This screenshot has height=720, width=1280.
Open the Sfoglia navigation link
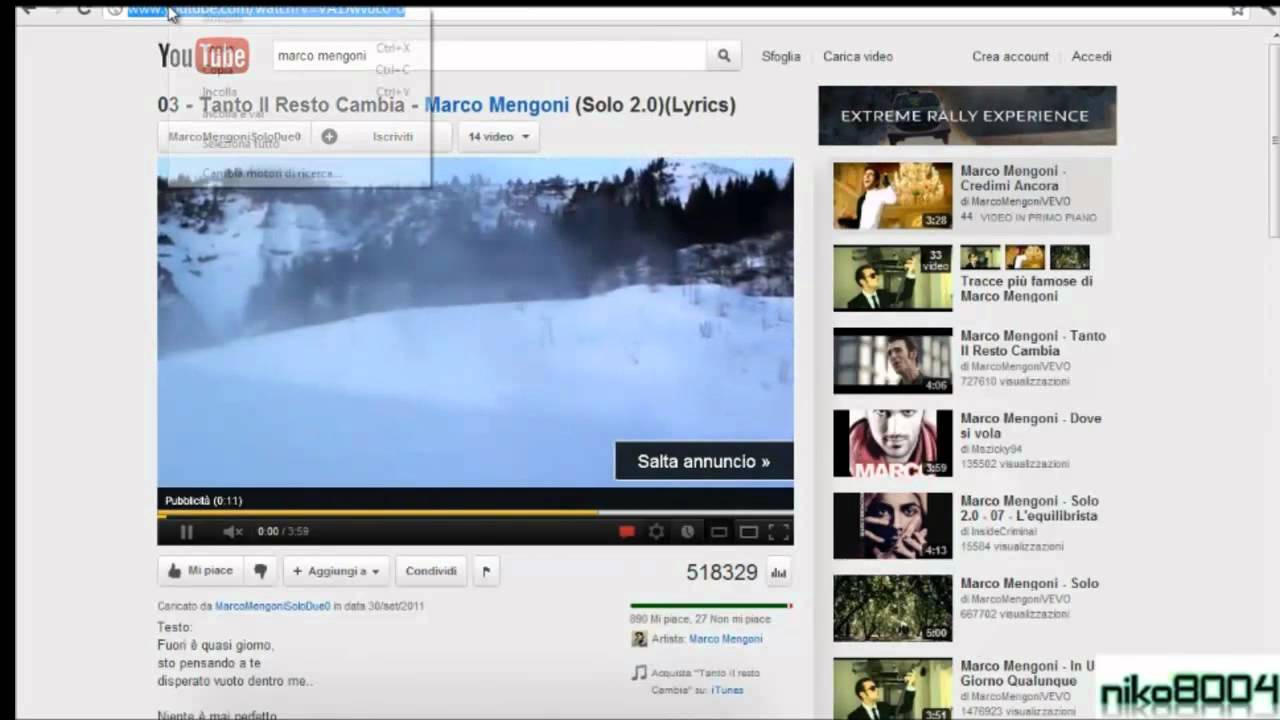click(x=781, y=56)
